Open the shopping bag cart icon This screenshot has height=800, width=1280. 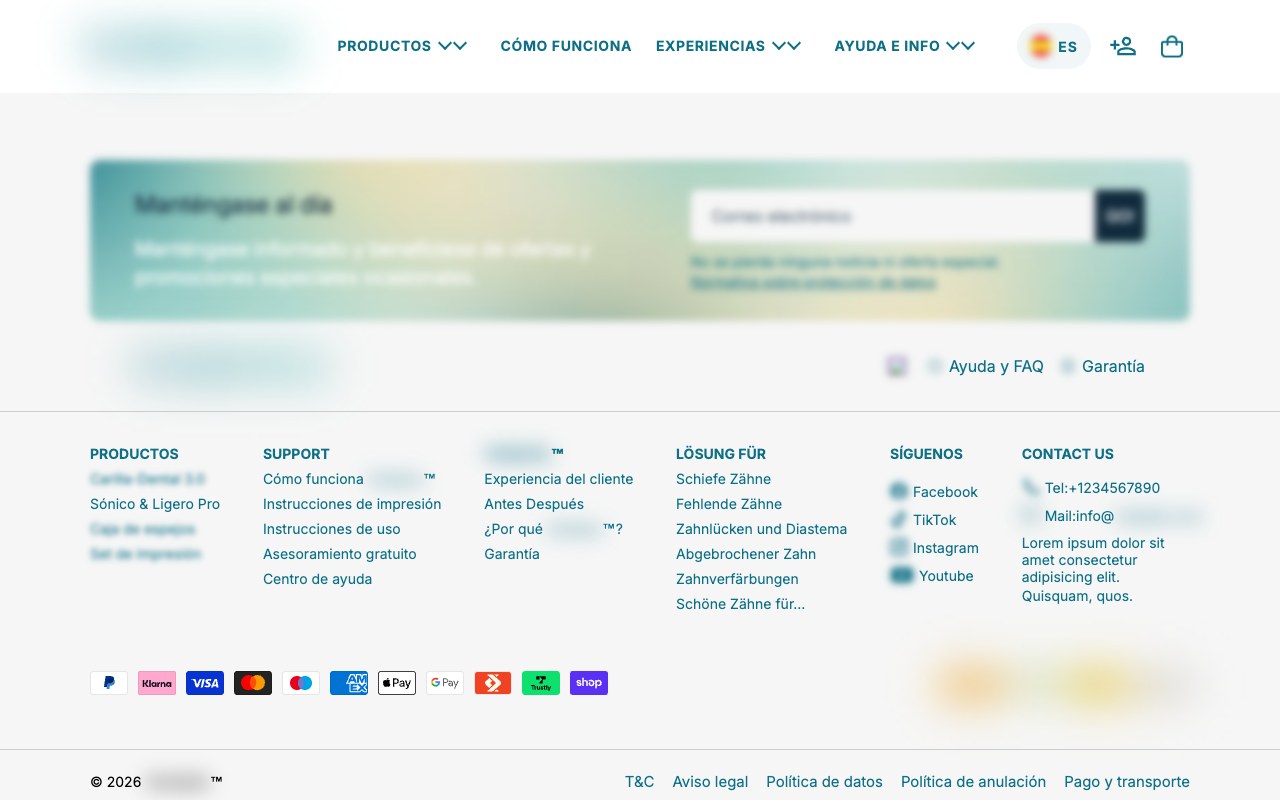coord(1172,46)
